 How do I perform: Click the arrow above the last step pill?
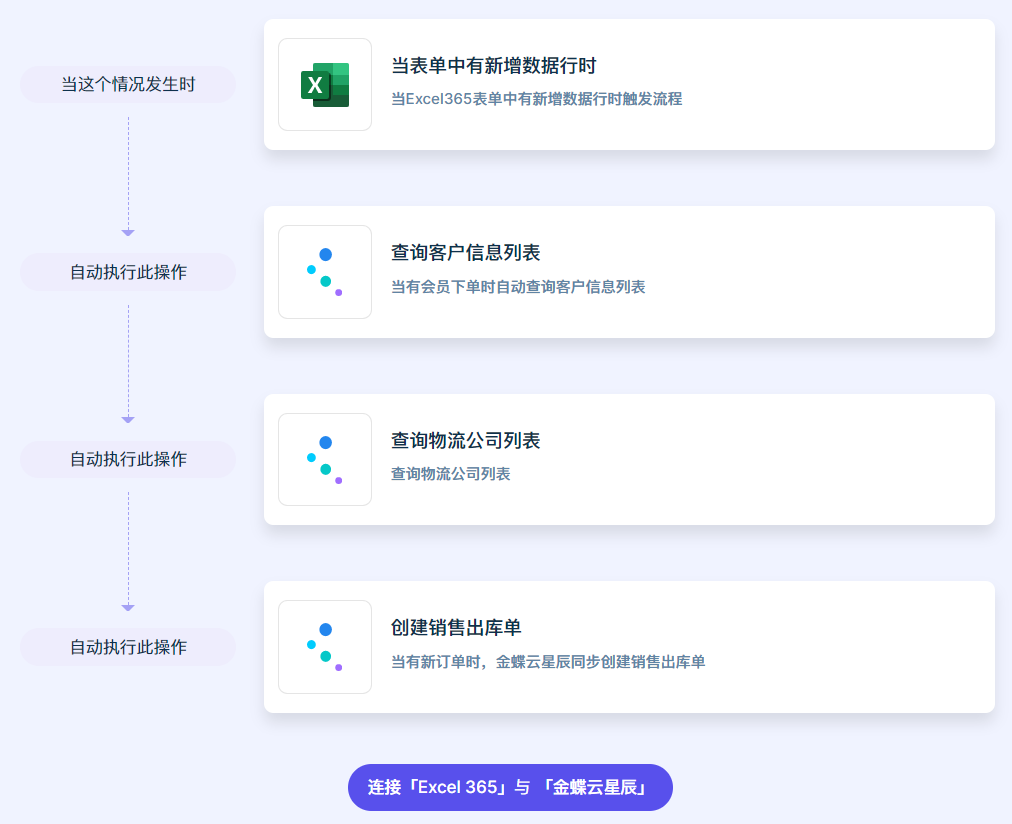click(128, 607)
